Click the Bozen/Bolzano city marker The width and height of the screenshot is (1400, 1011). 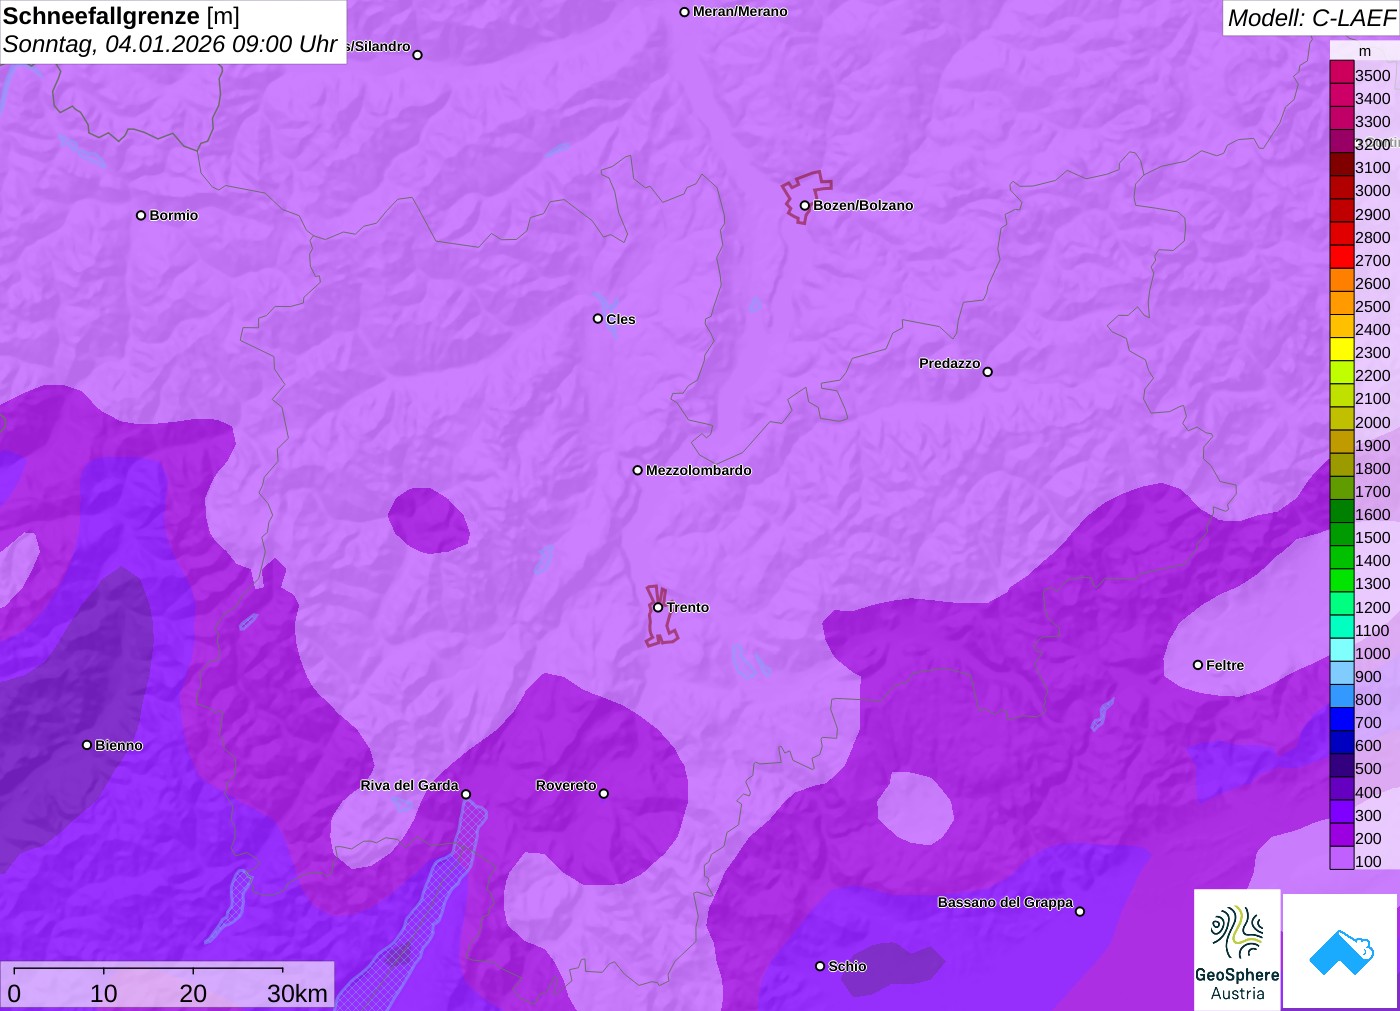coord(804,206)
